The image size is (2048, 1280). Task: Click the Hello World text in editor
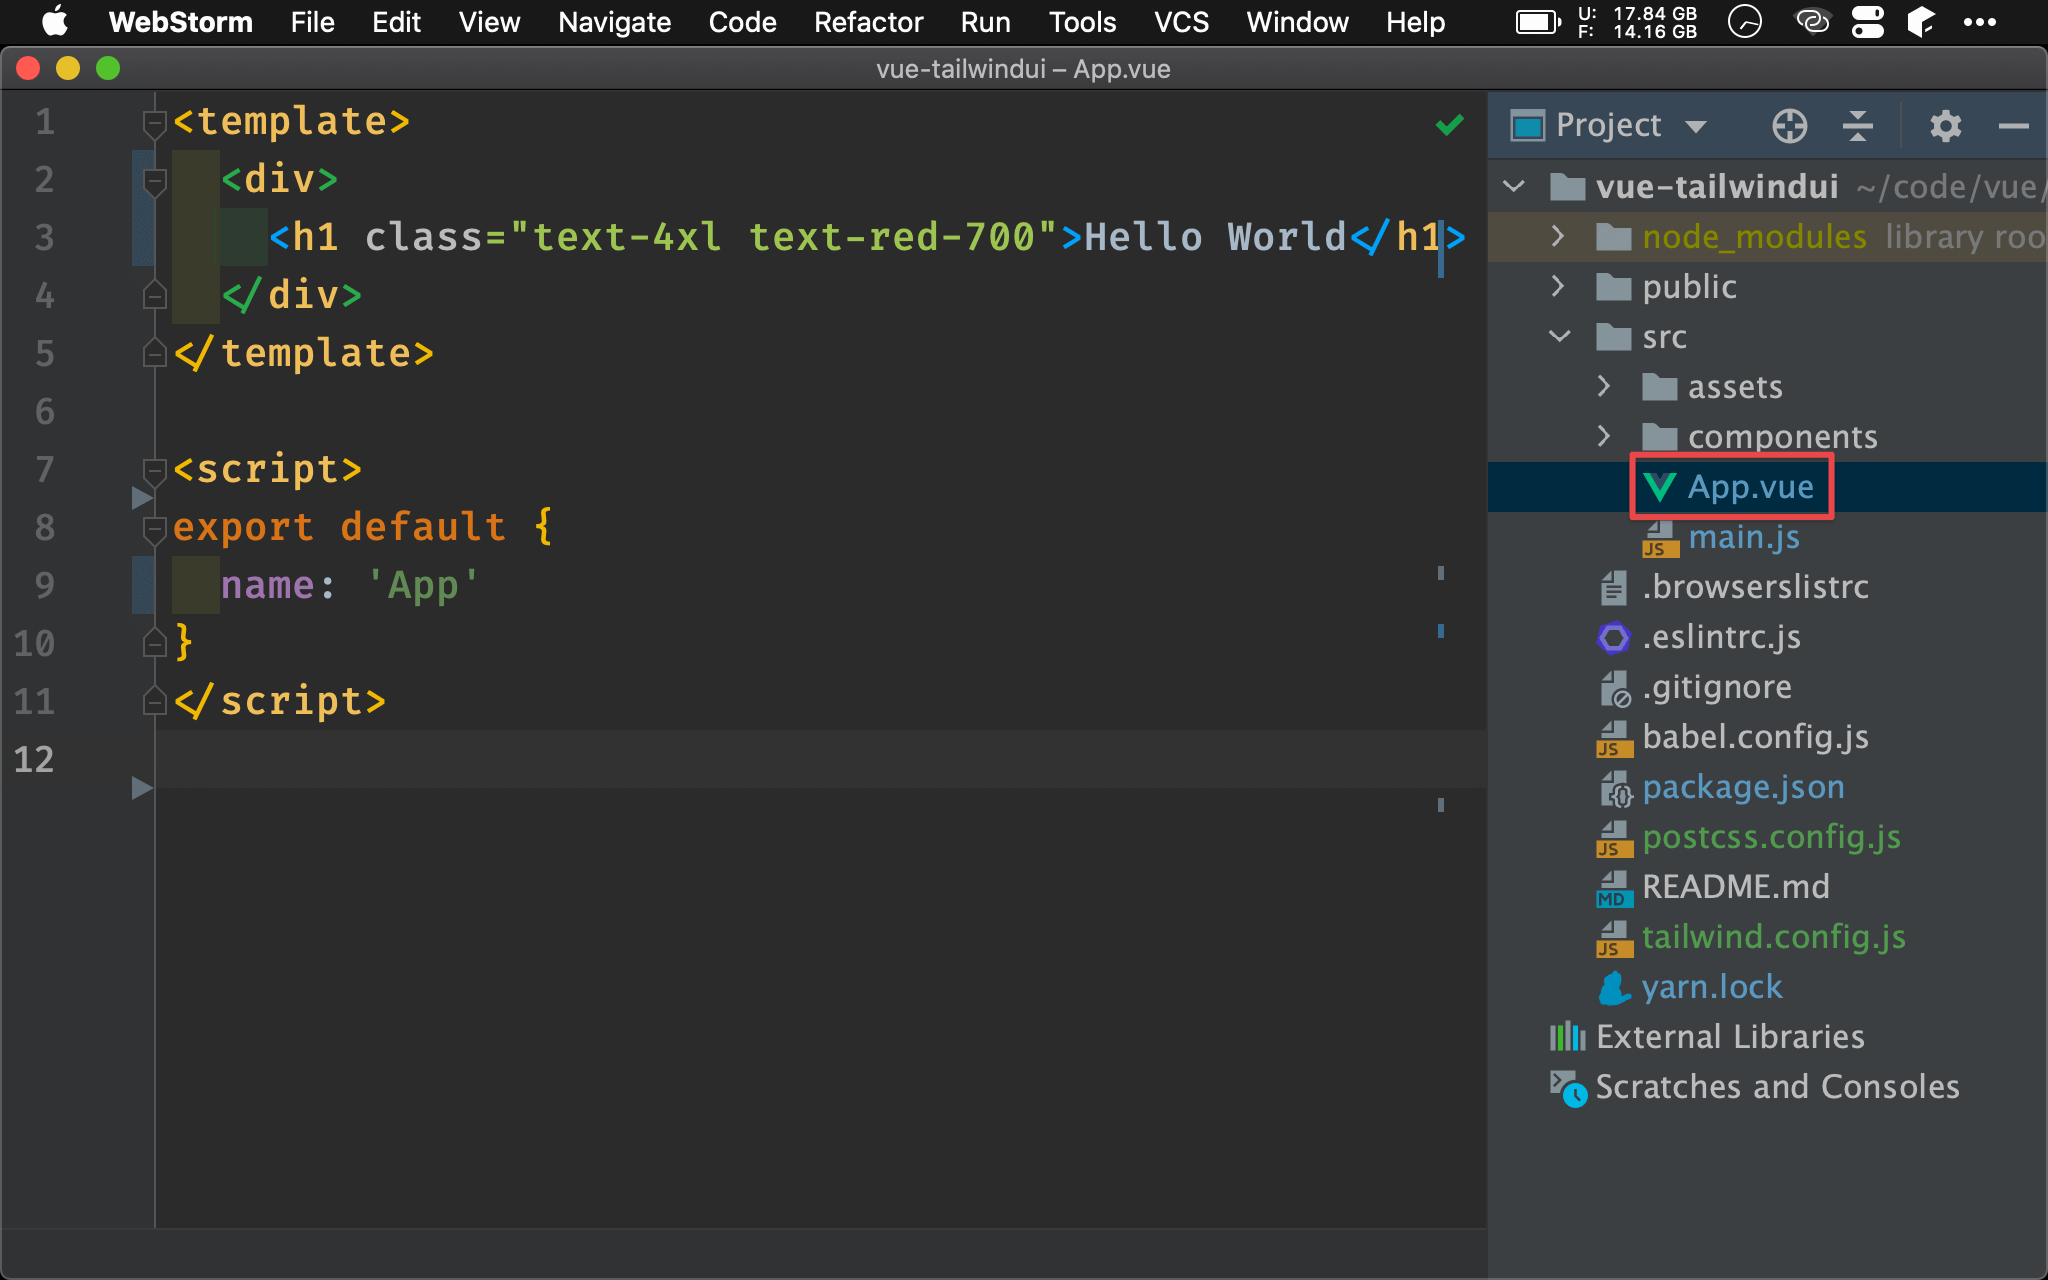pos(1215,237)
